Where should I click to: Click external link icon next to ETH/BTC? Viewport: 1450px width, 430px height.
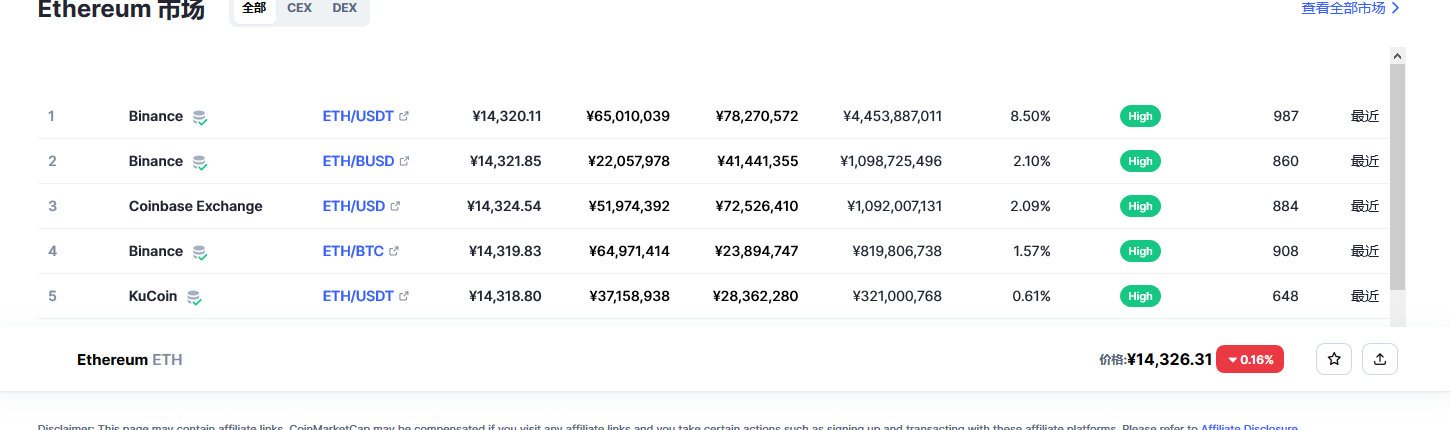tap(394, 251)
